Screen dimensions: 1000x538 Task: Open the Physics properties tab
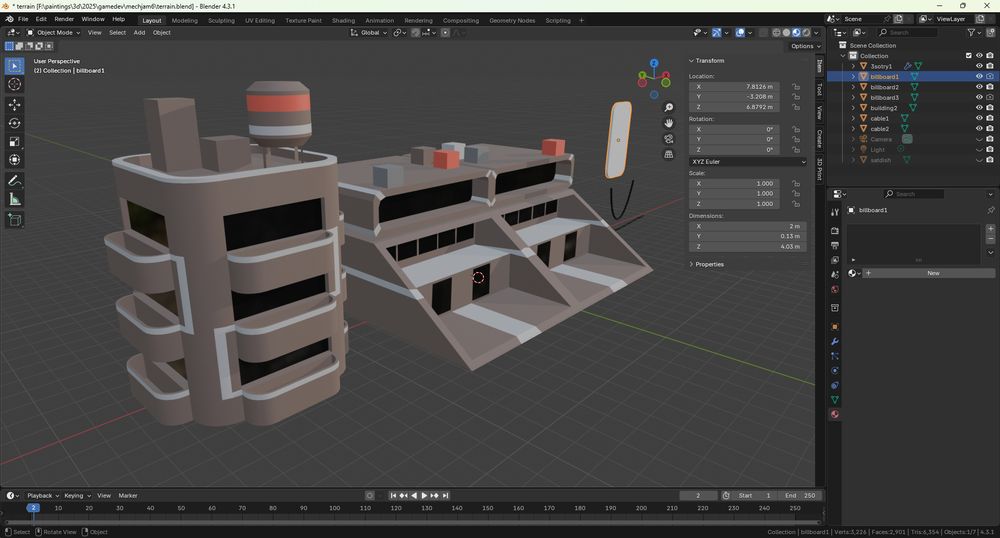click(835, 371)
